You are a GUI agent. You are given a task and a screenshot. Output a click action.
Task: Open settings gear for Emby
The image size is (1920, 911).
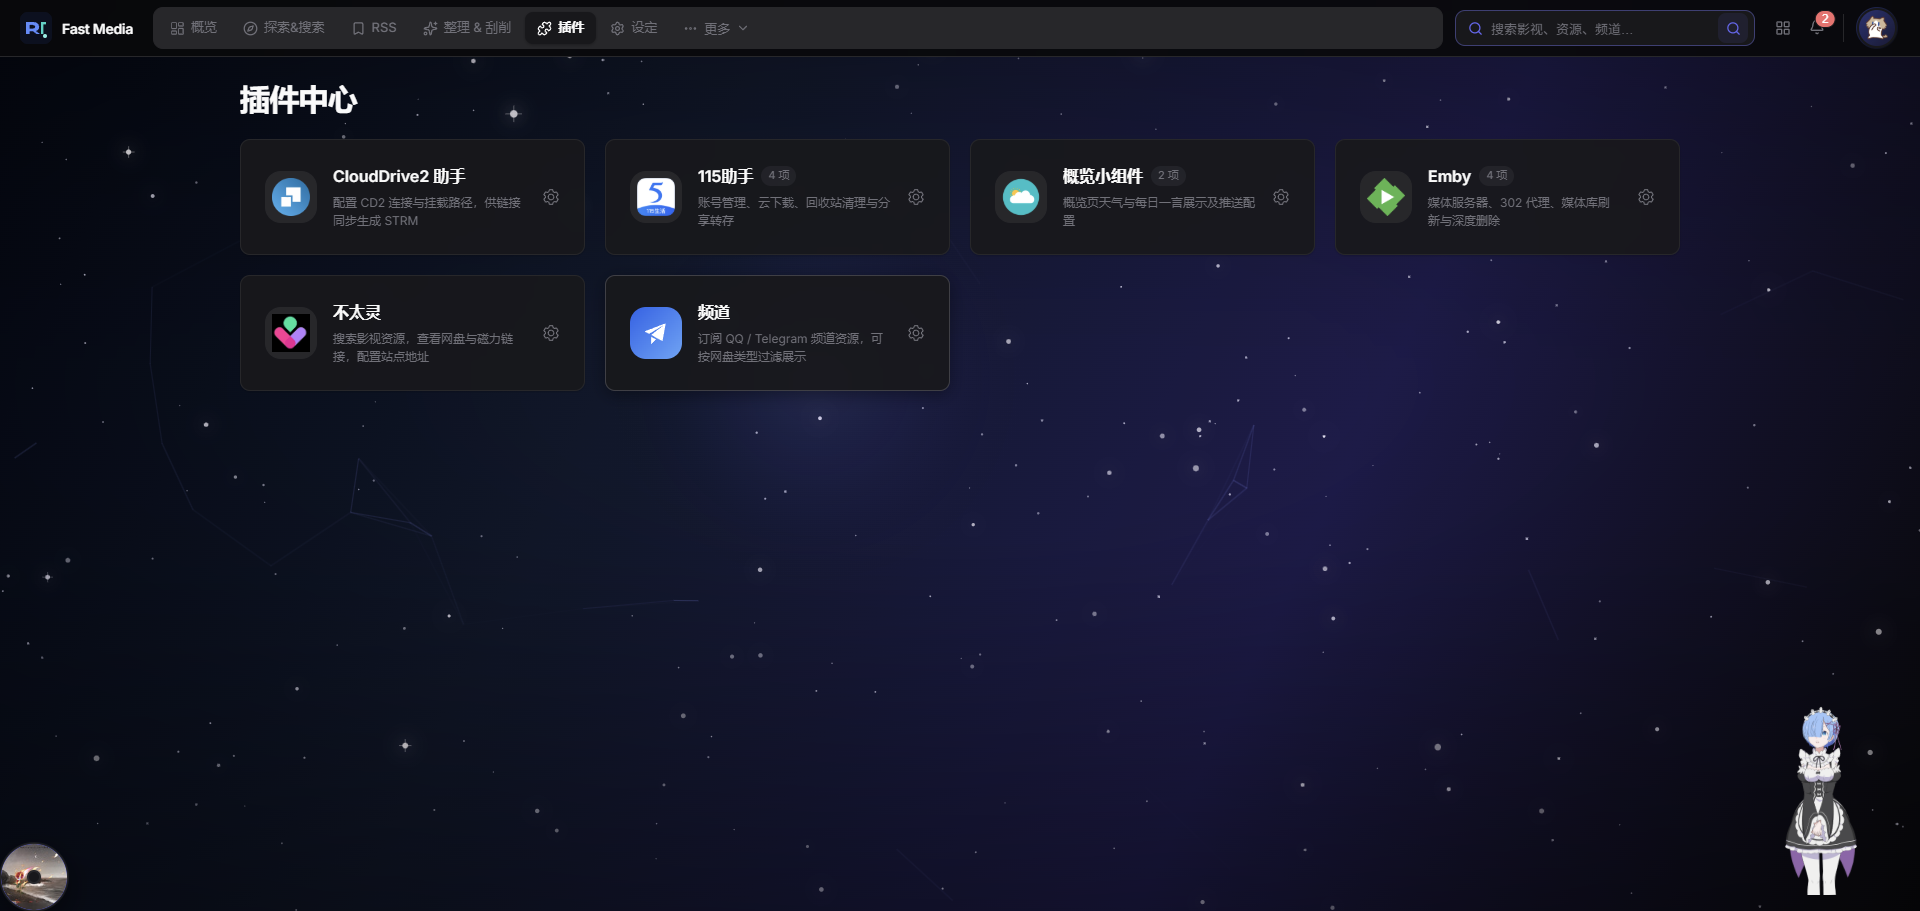[x=1646, y=197]
